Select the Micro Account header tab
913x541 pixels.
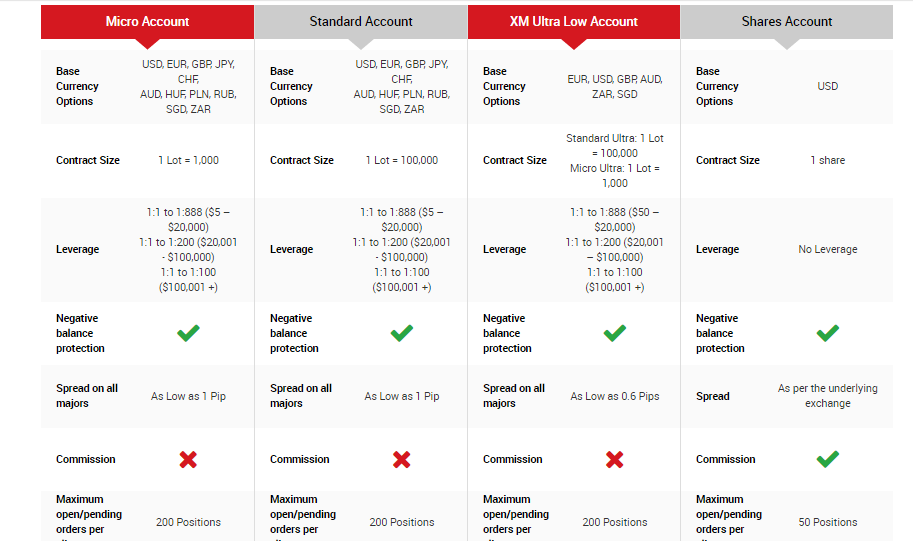147,22
